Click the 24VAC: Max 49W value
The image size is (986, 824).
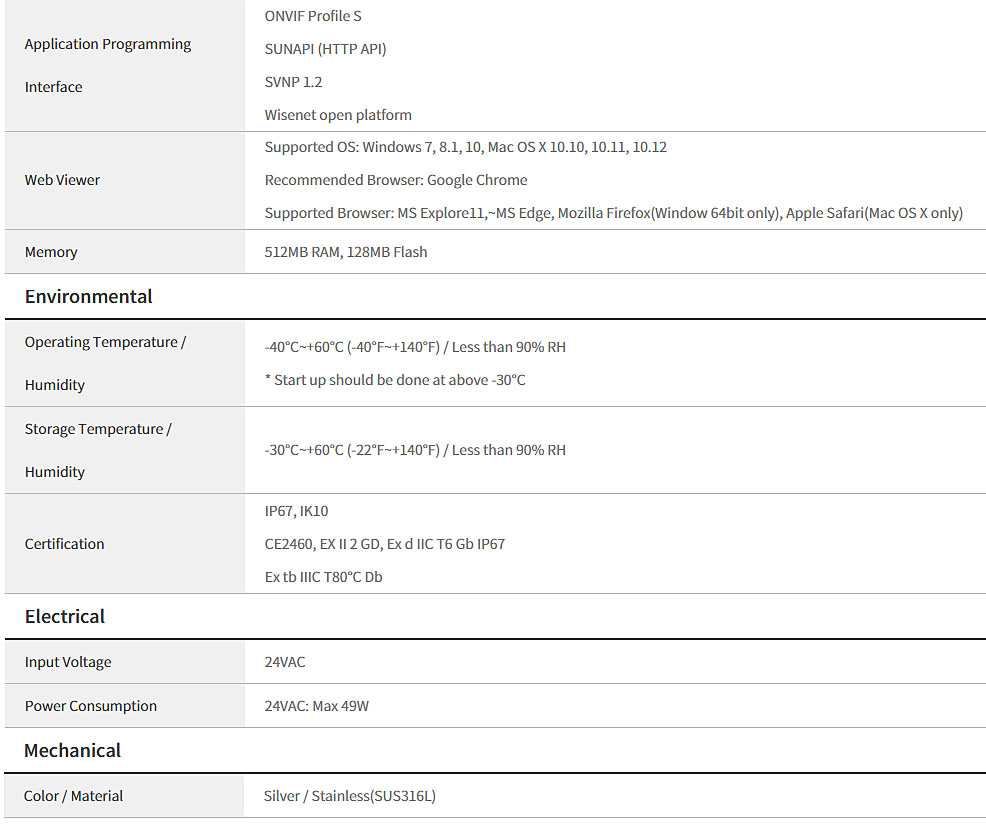click(316, 706)
